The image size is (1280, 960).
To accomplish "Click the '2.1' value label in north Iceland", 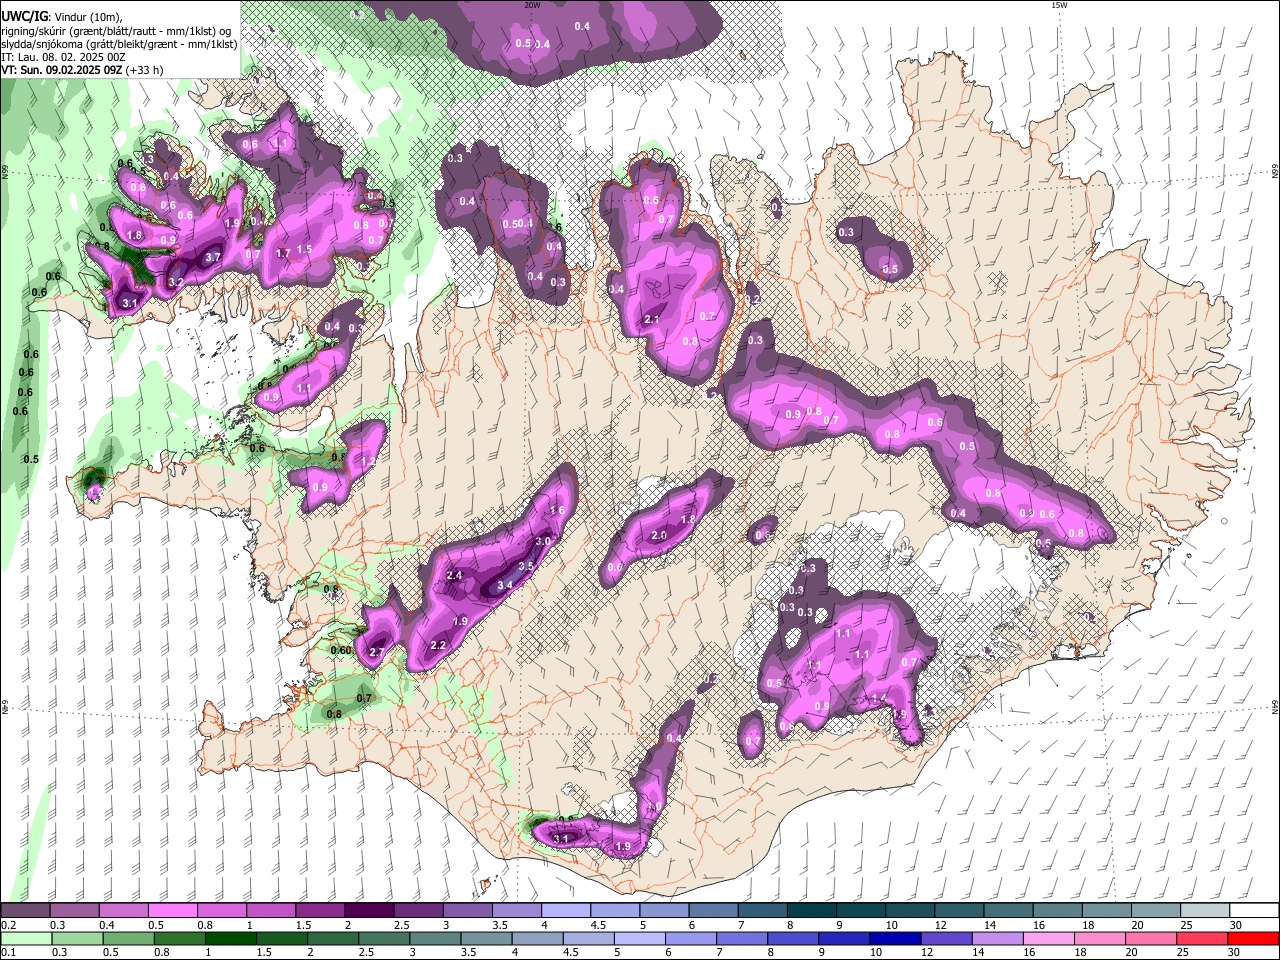I will point(652,319).
